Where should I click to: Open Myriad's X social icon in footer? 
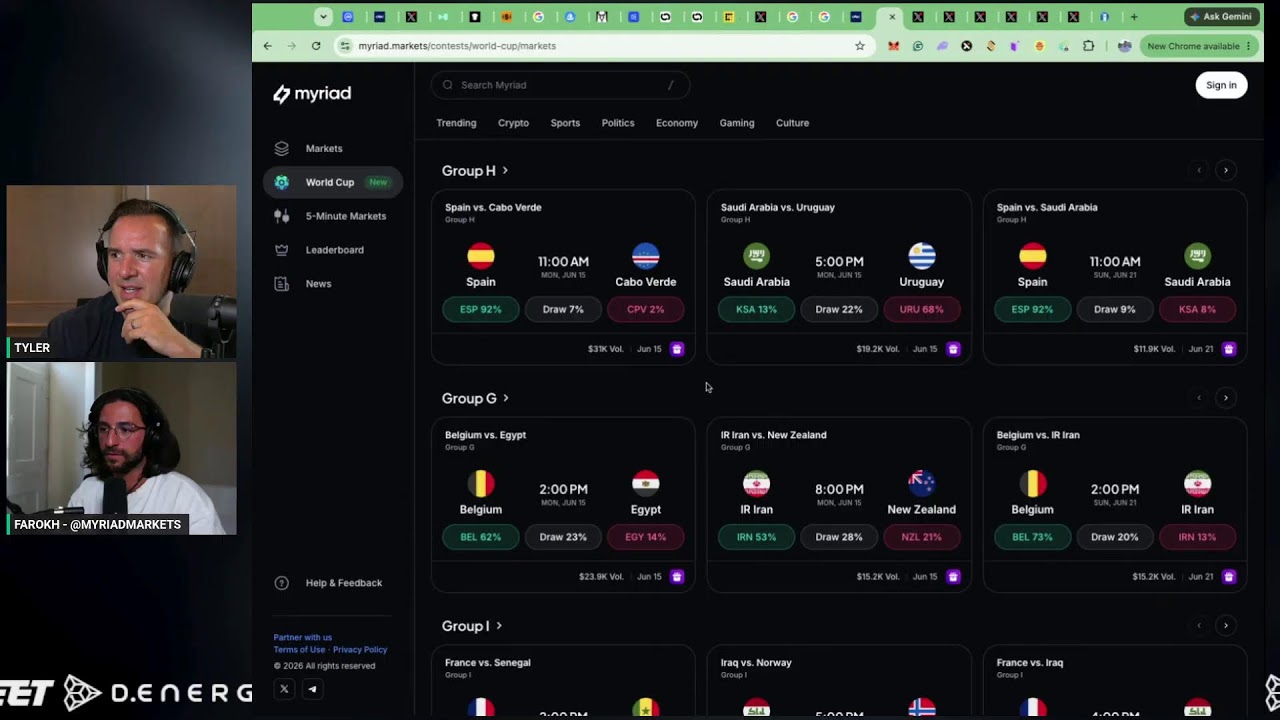[284, 689]
